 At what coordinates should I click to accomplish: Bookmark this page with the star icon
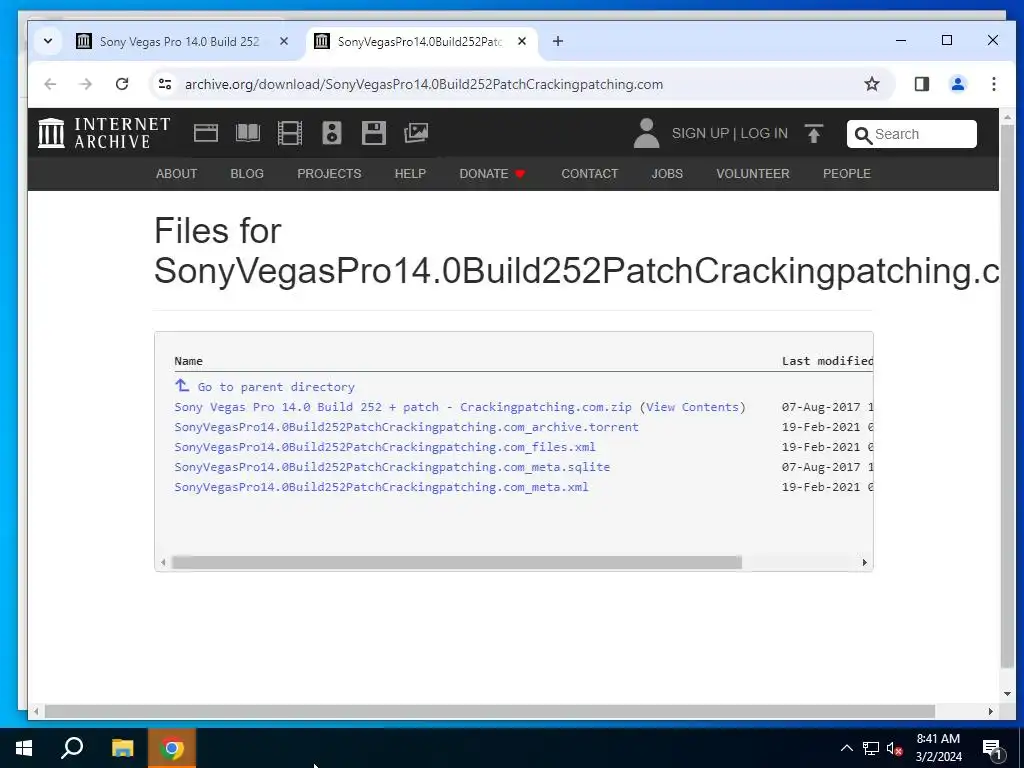pyautogui.click(x=871, y=84)
